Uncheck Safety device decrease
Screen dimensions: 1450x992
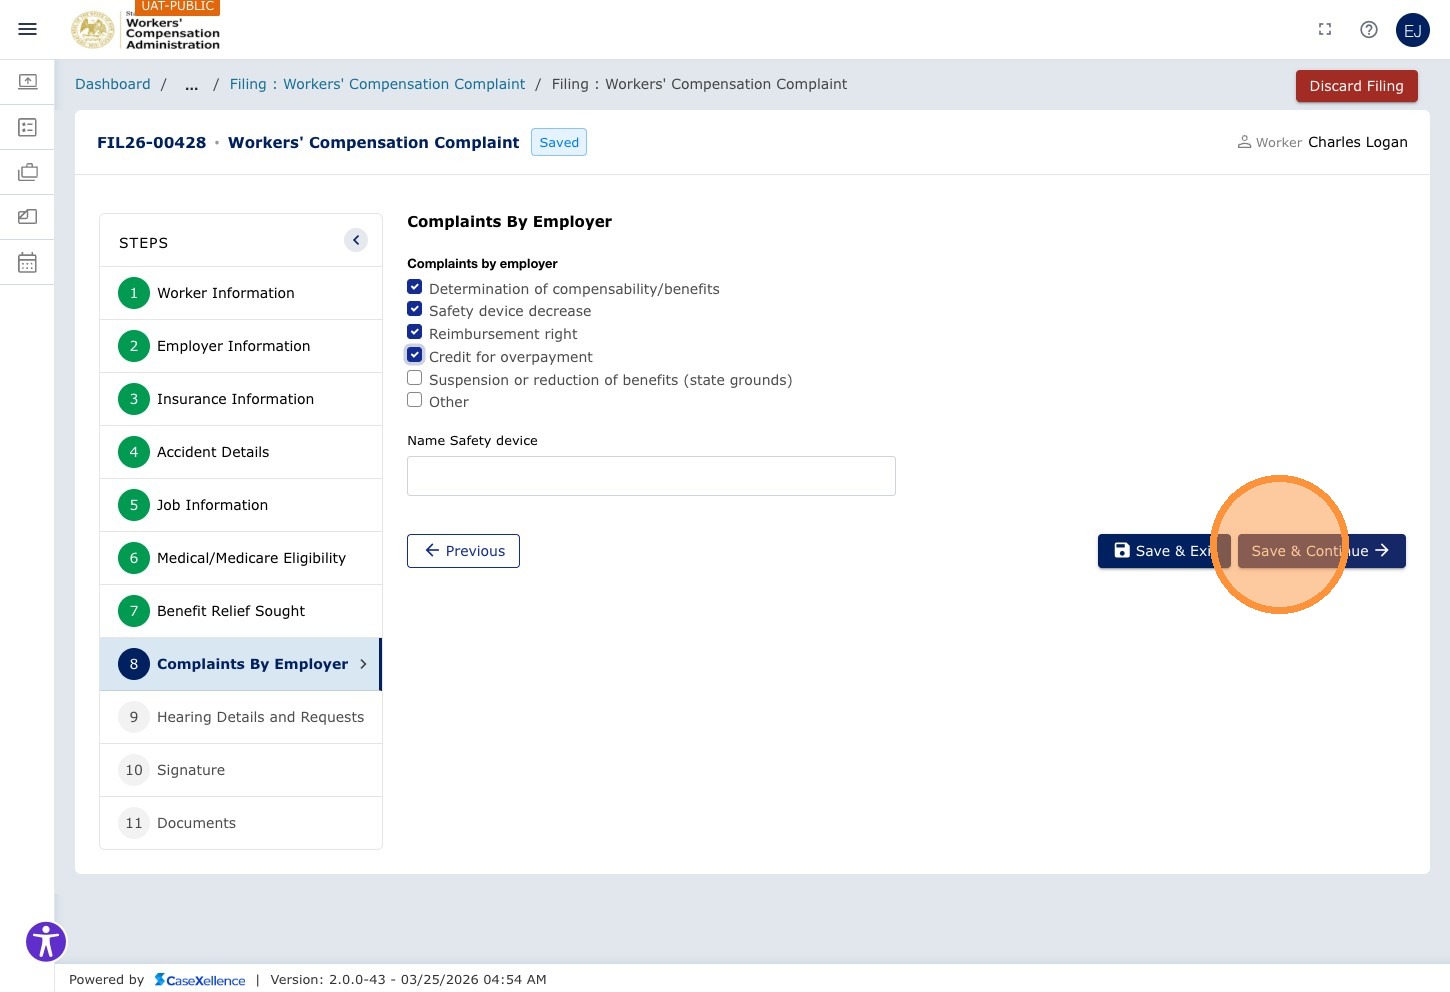(x=414, y=309)
